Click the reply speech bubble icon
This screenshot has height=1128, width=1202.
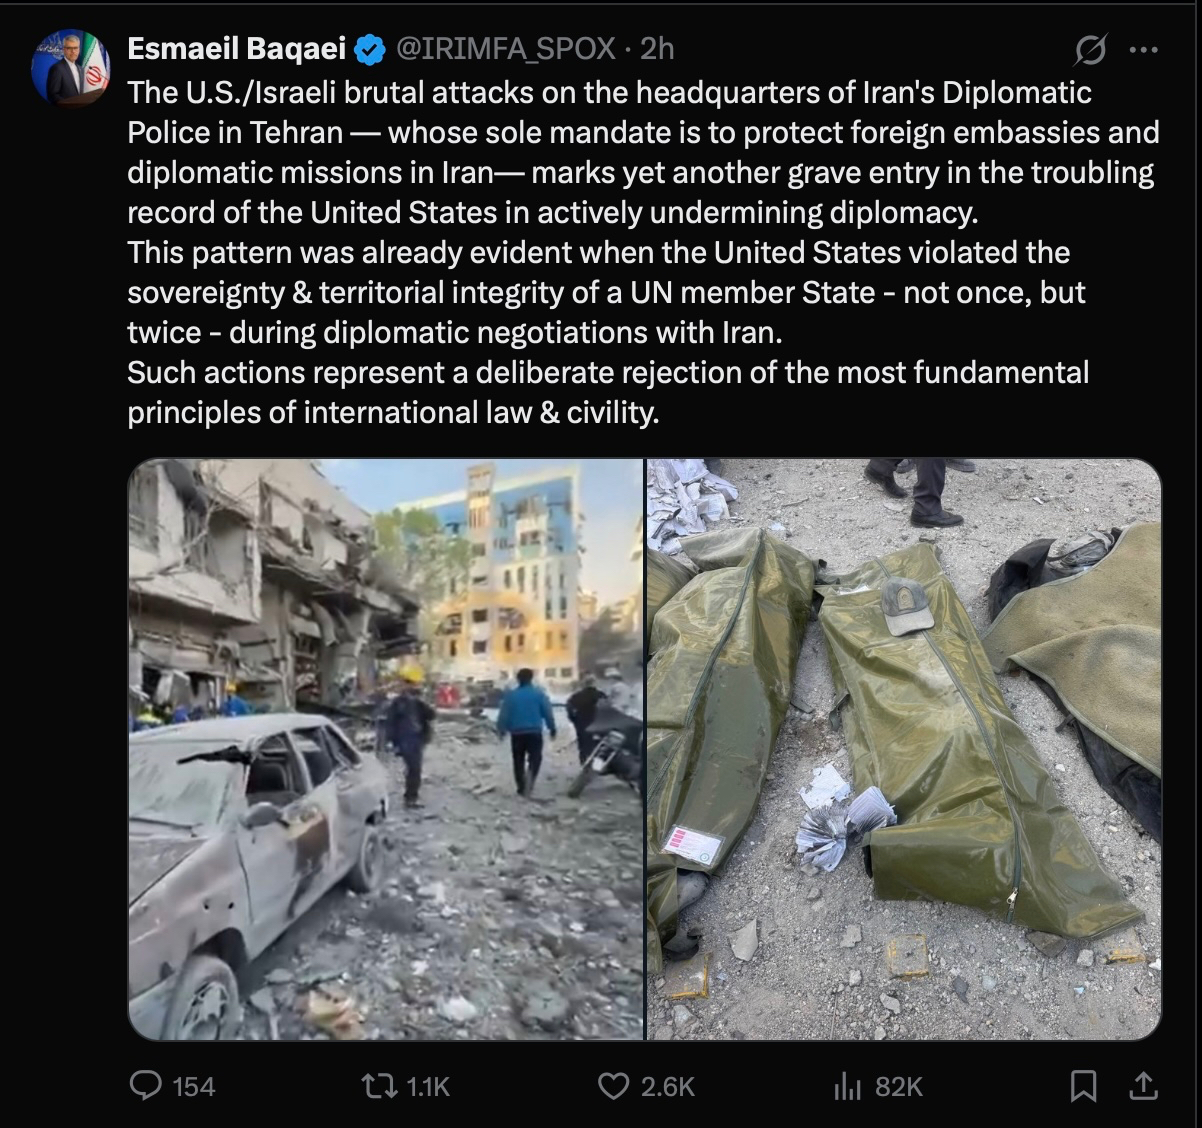pyautogui.click(x=146, y=1086)
